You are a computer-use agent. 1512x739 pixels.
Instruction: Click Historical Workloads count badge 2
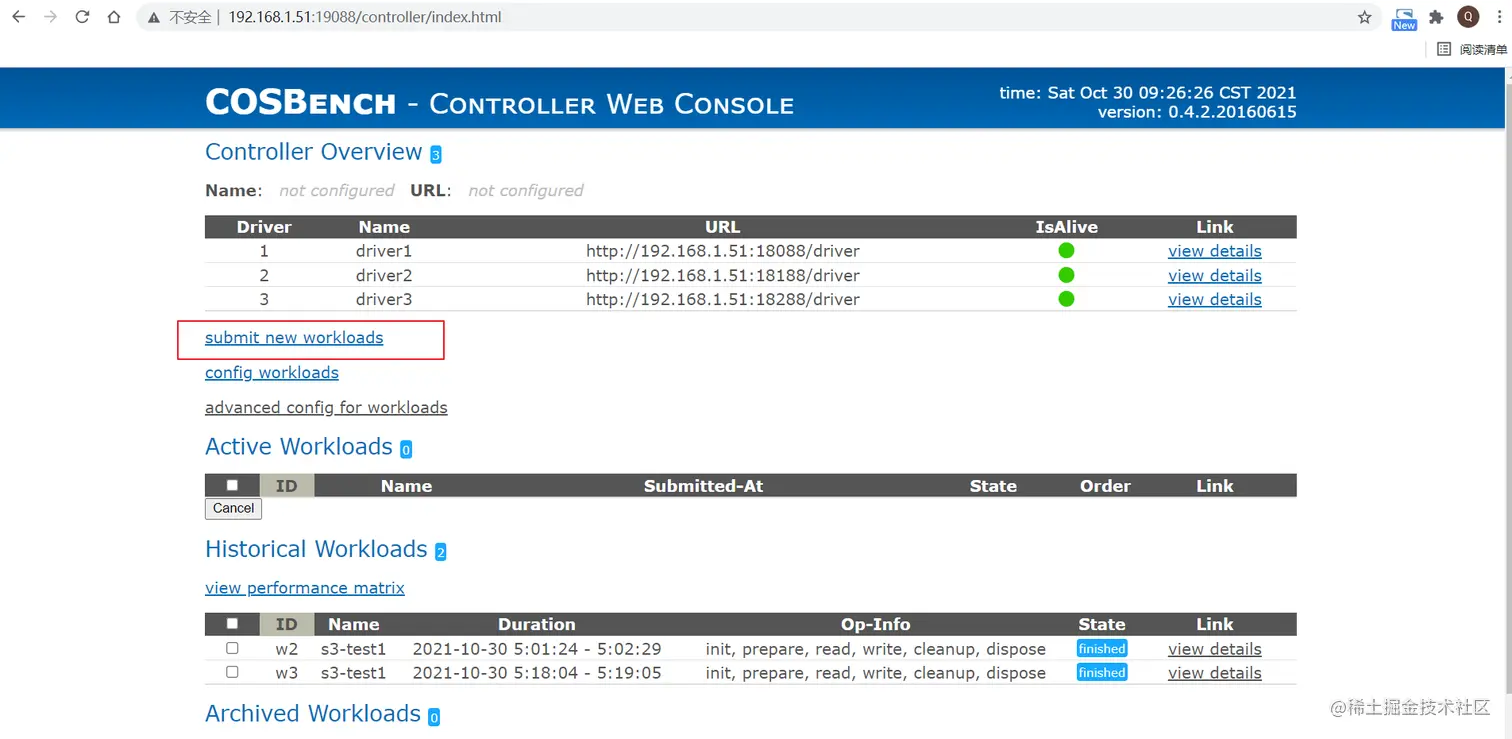click(440, 552)
